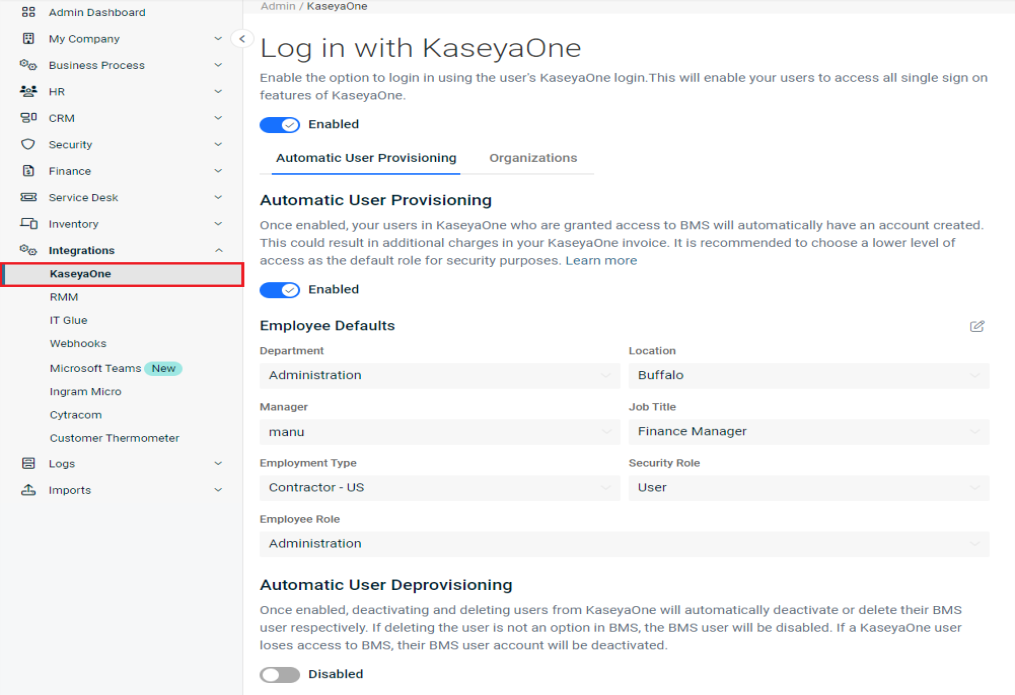This screenshot has width=1015, height=695.
Task: Open the Job Title dropdown
Action: click(x=809, y=432)
